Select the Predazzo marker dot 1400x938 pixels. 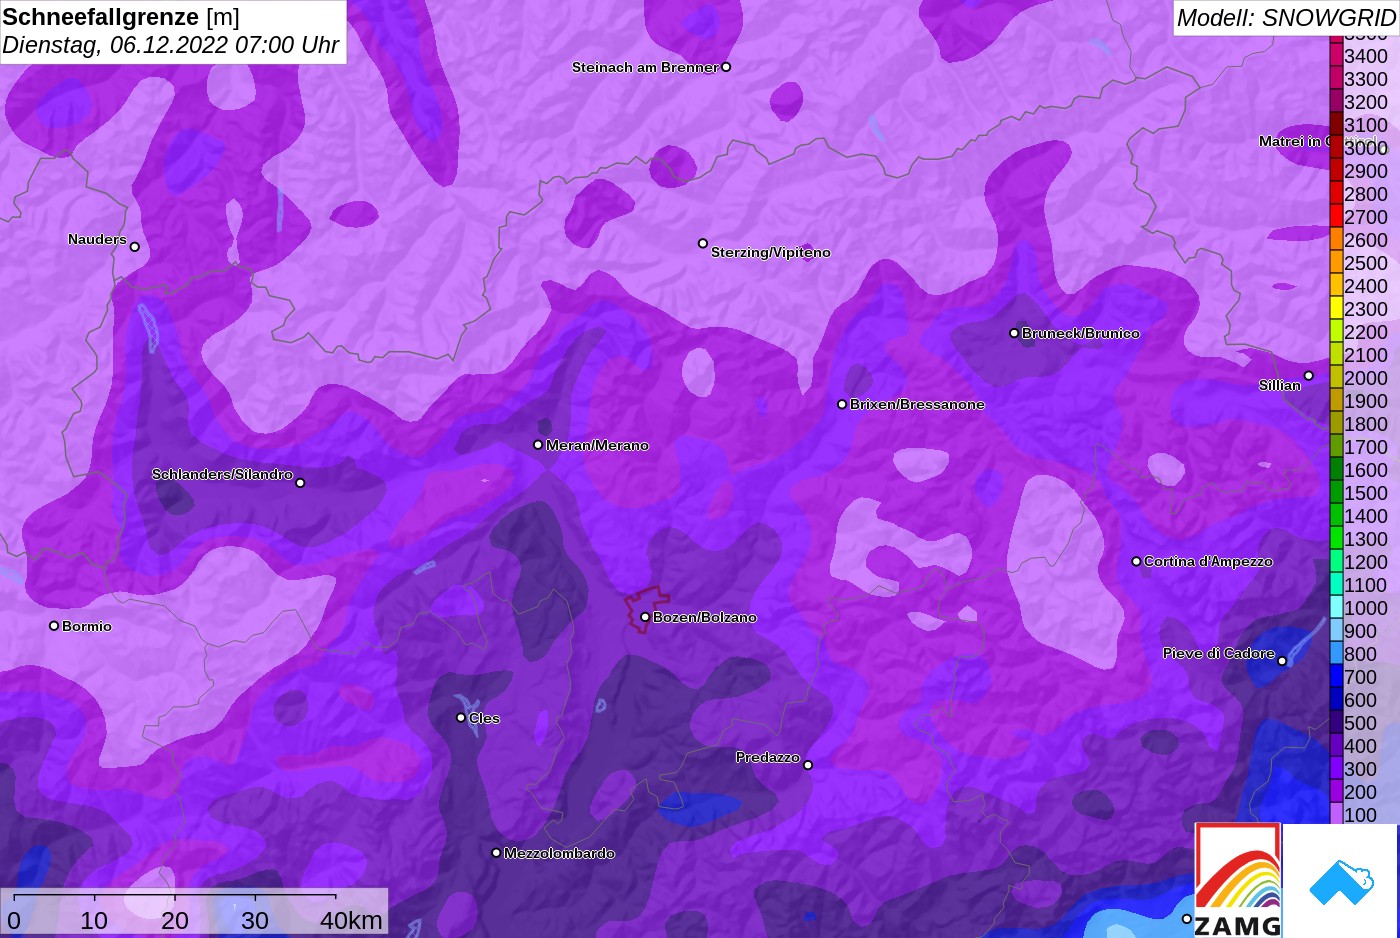click(x=808, y=765)
